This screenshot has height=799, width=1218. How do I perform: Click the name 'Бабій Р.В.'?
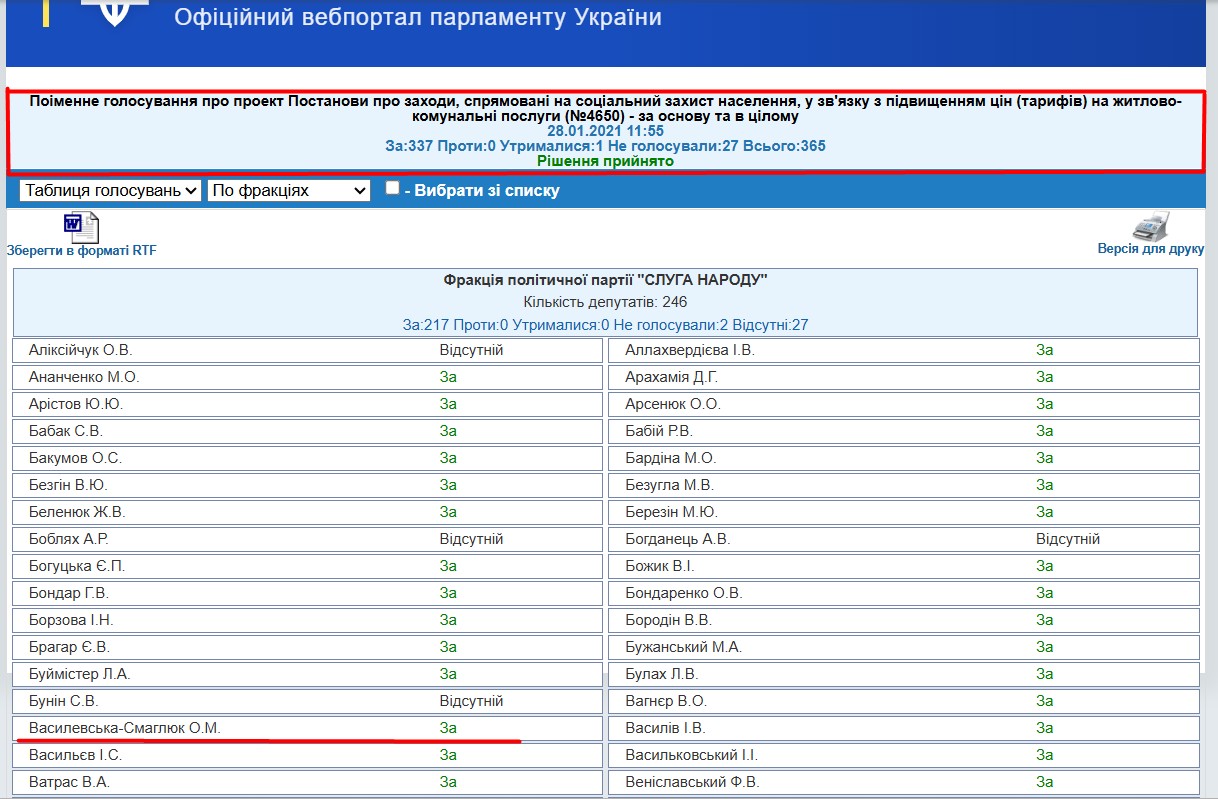pos(659,431)
